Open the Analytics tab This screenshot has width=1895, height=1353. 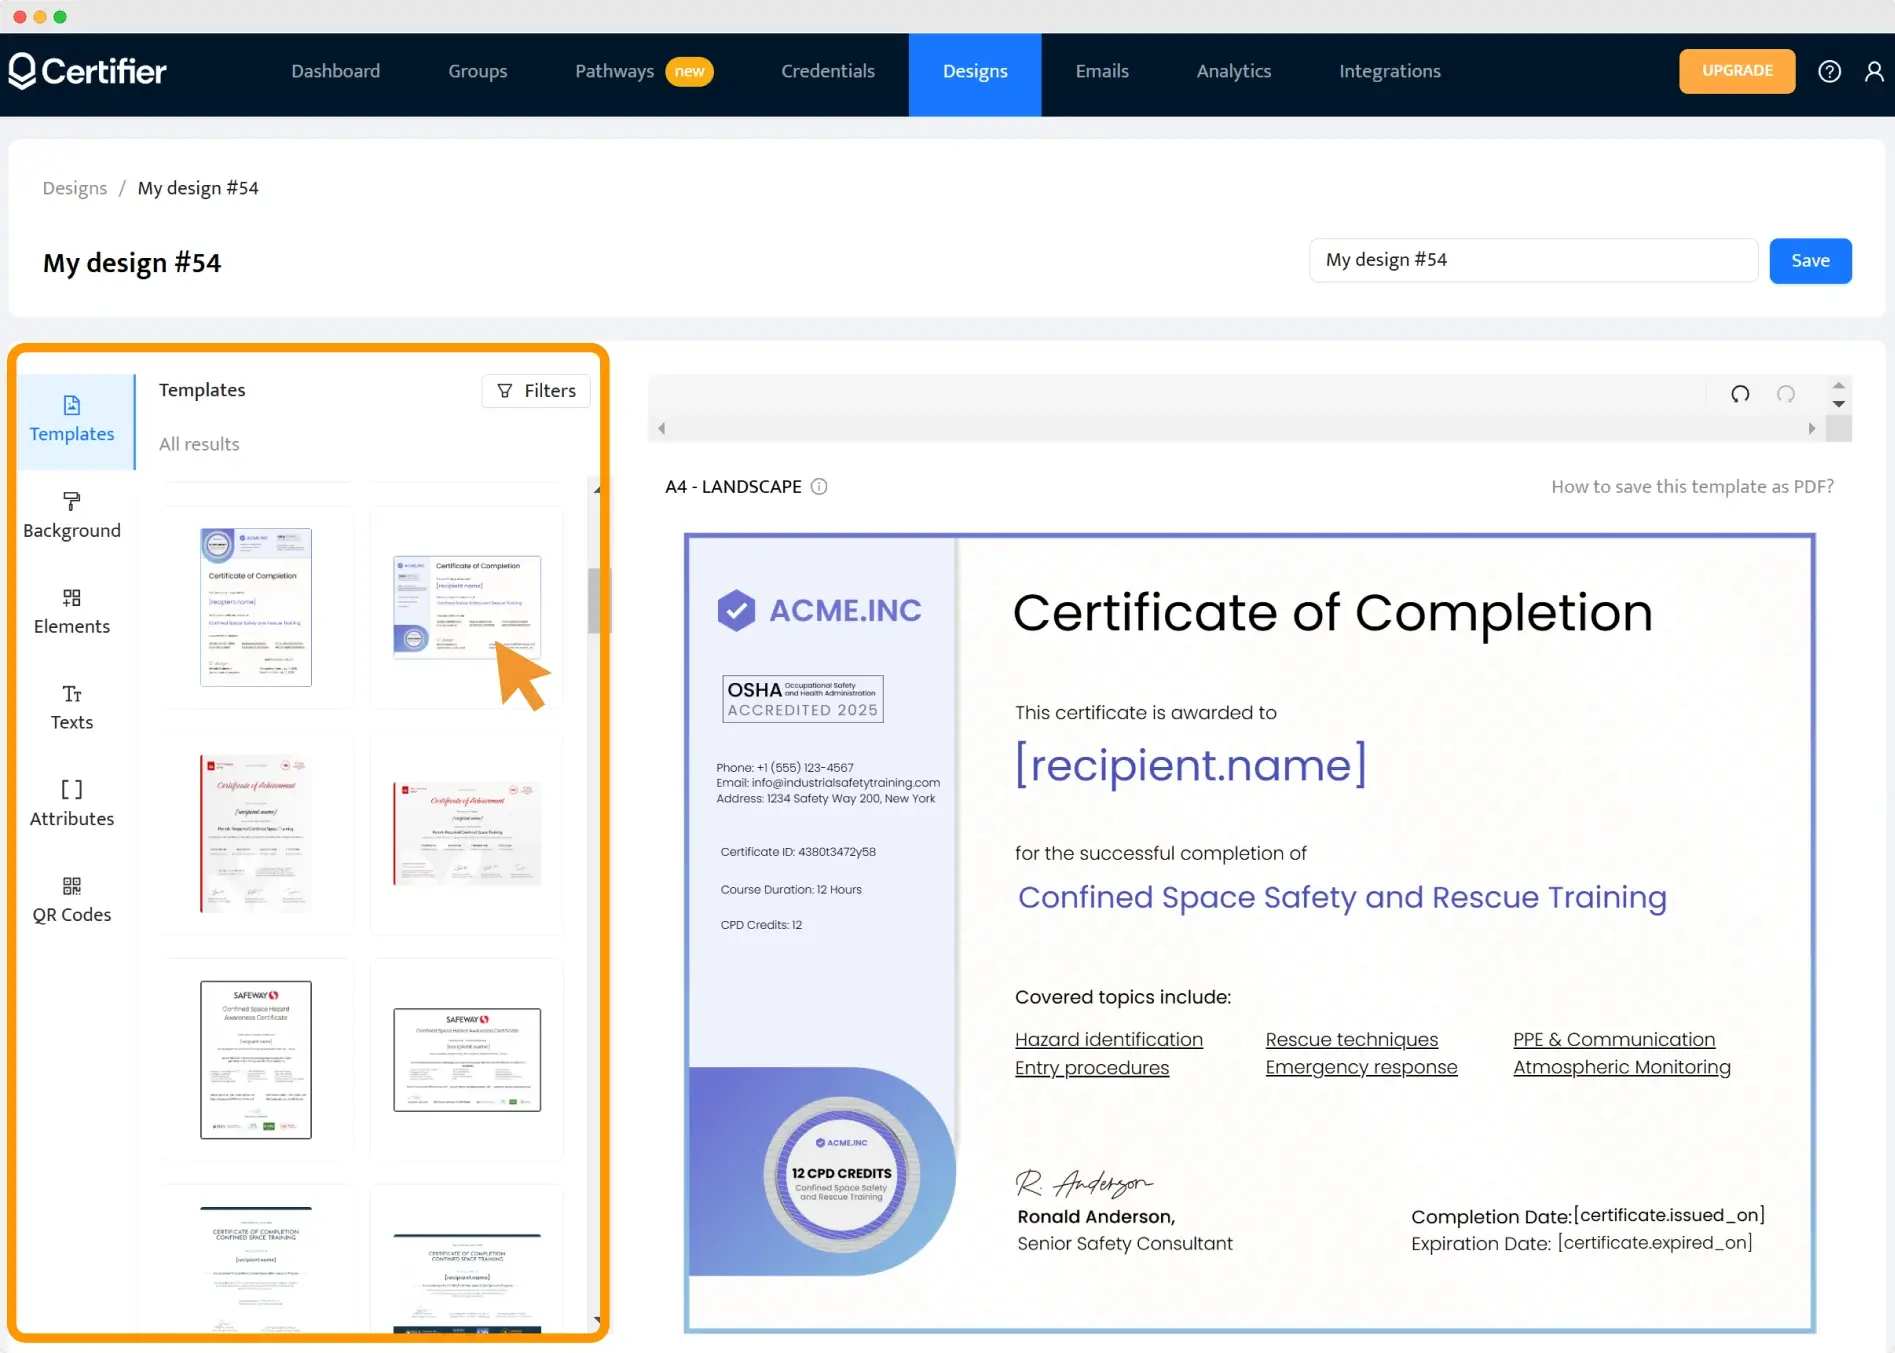click(x=1234, y=71)
